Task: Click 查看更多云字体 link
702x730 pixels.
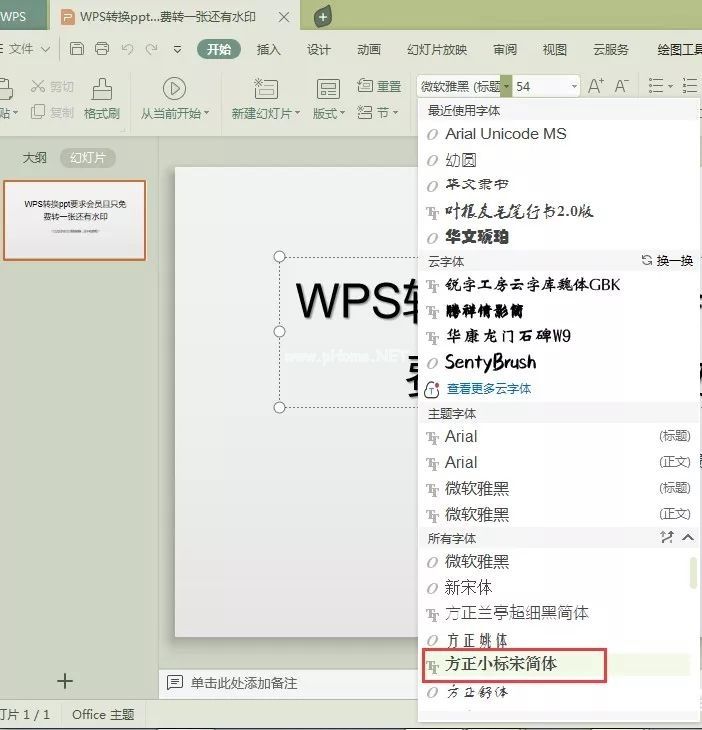Action: [x=488, y=388]
